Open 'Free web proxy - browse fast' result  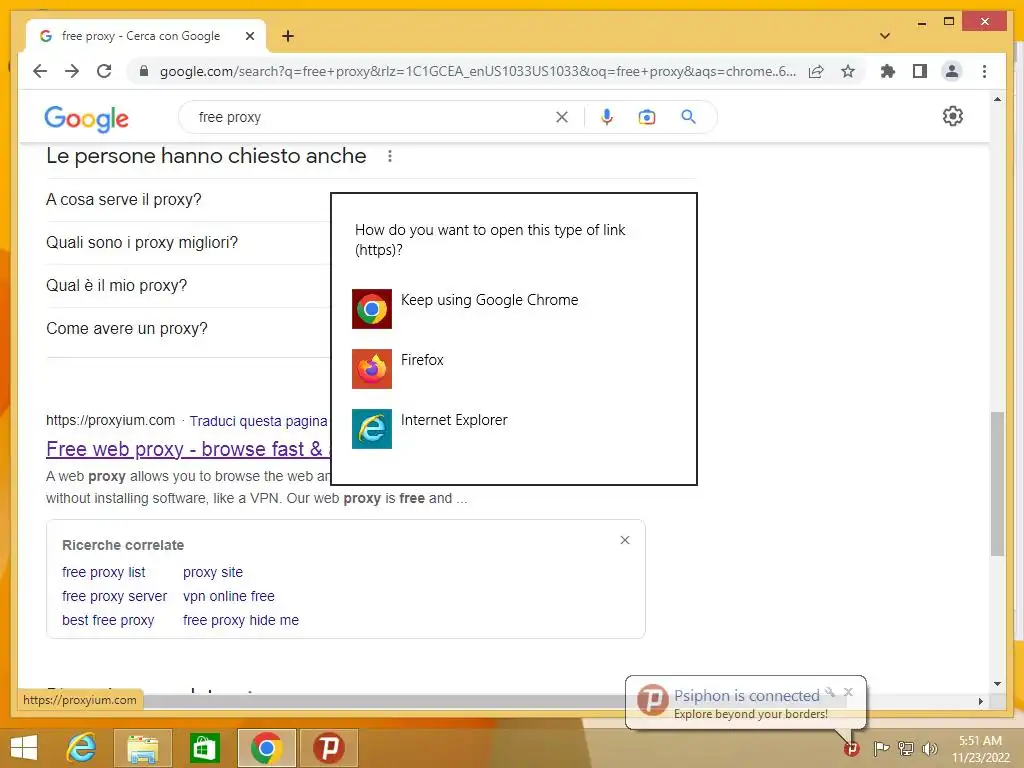(x=188, y=449)
